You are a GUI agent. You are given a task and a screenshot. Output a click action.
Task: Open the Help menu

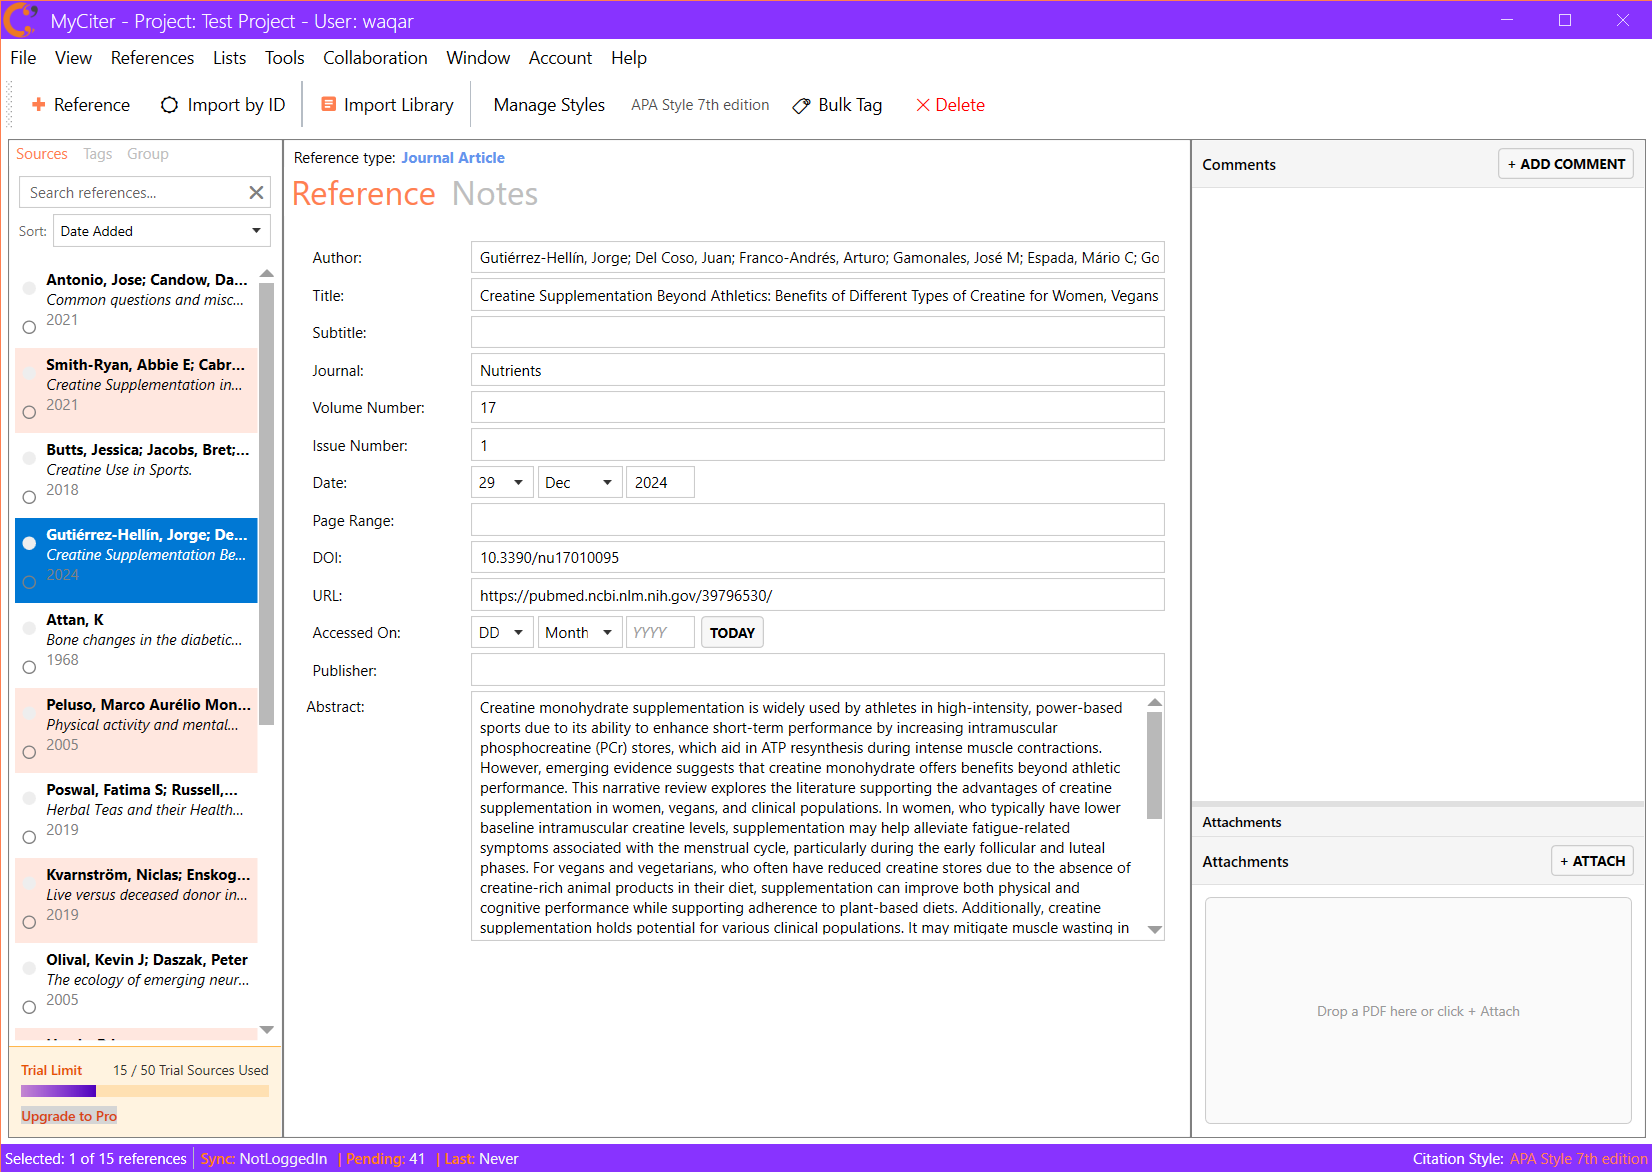coord(629,58)
